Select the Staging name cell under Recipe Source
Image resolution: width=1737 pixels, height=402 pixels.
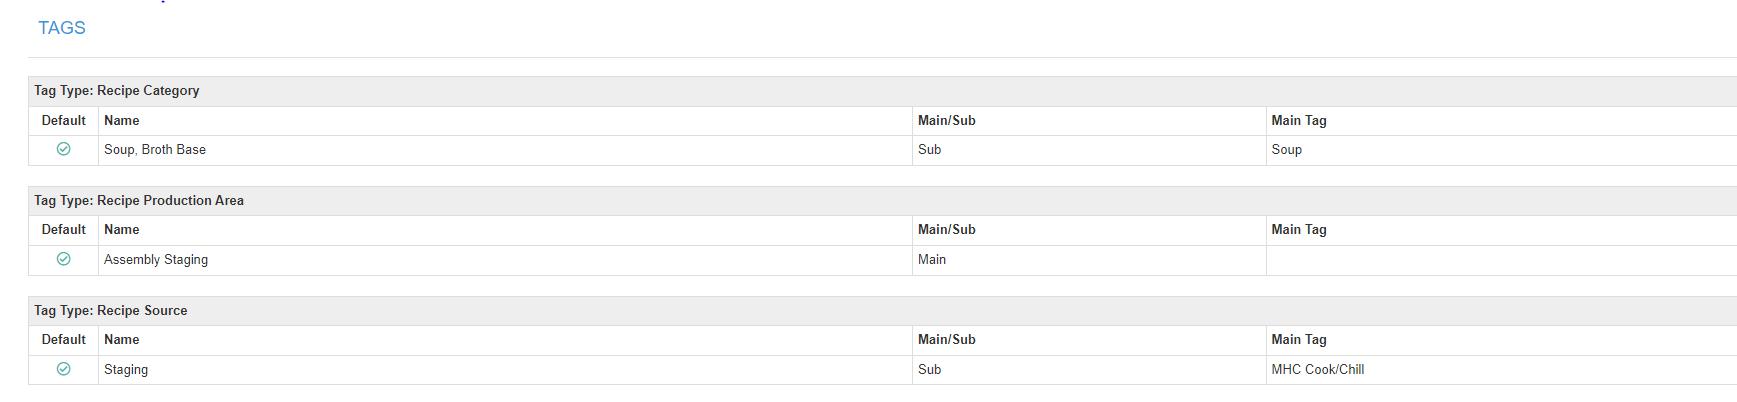pyautogui.click(x=505, y=370)
